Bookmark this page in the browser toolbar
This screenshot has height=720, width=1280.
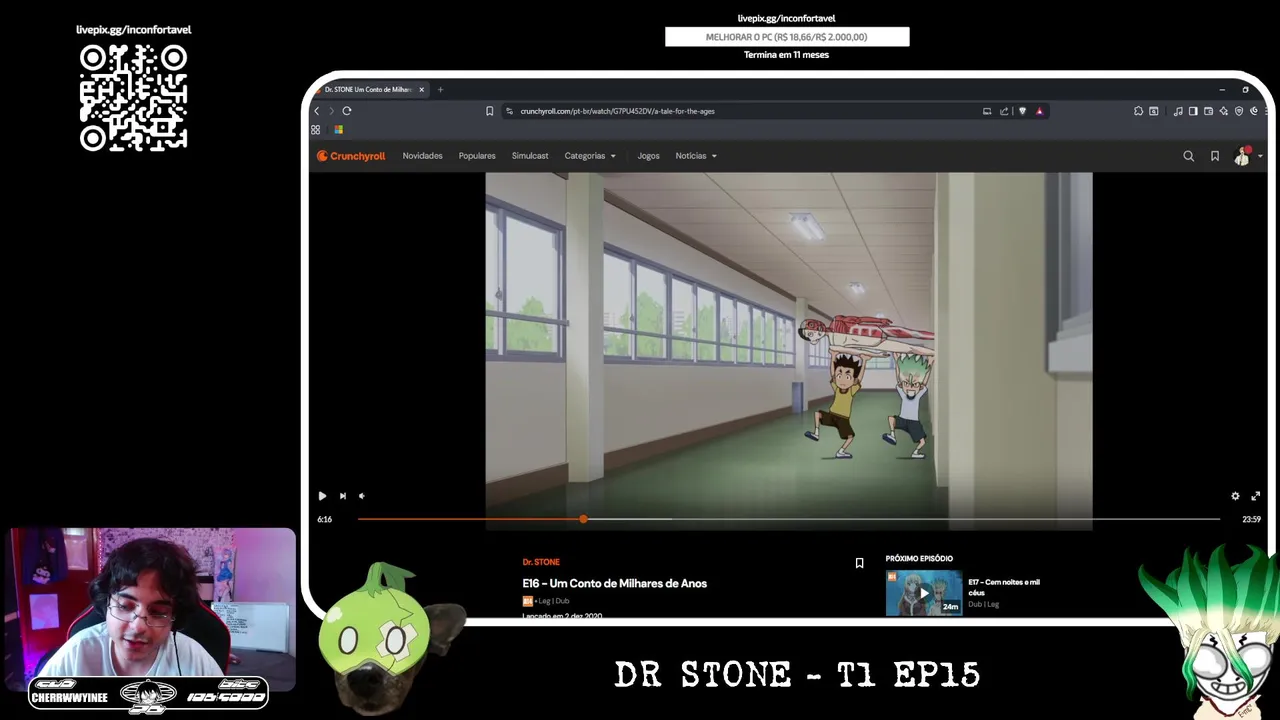489,111
